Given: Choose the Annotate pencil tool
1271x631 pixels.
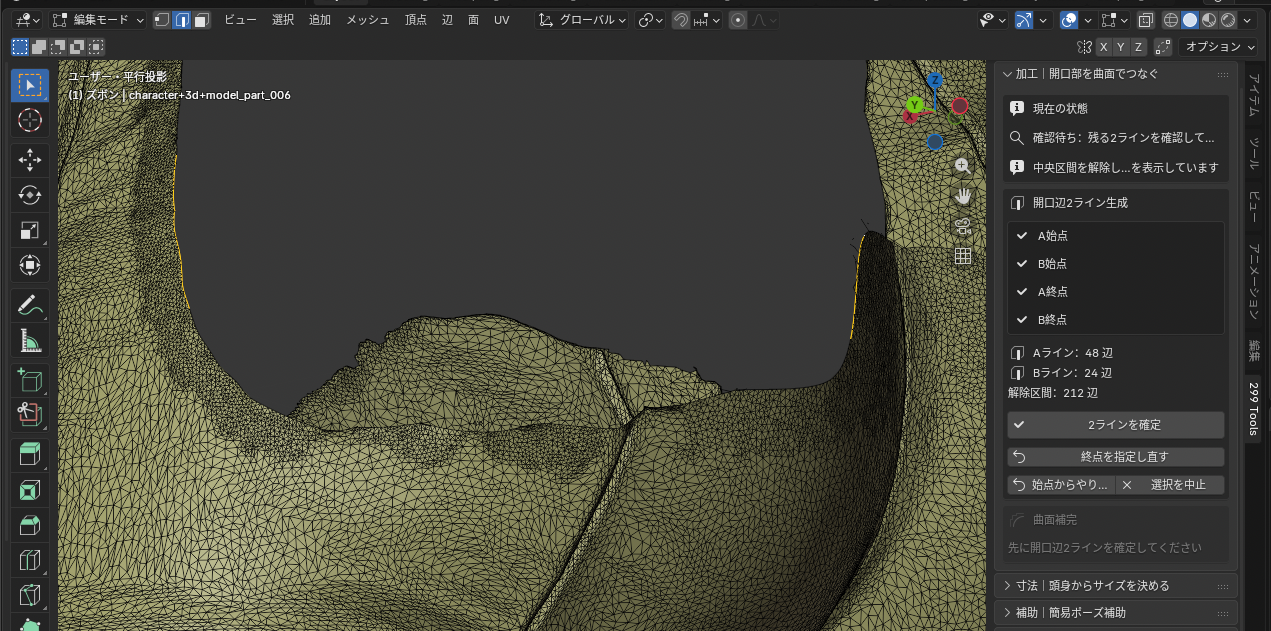Looking at the screenshot, I should tap(30, 305).
